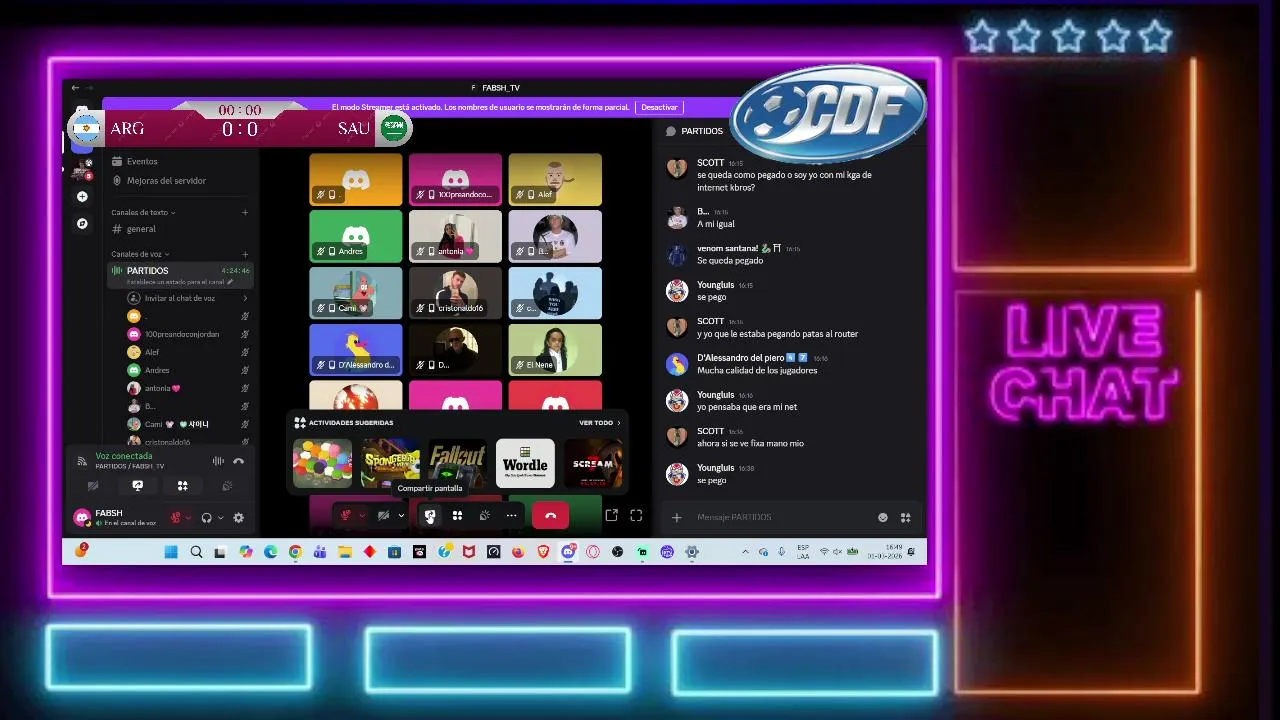The height and width of the screenshot is (720, 1280).
Task: Open Windows taskbar search
Action: (196, 552)
